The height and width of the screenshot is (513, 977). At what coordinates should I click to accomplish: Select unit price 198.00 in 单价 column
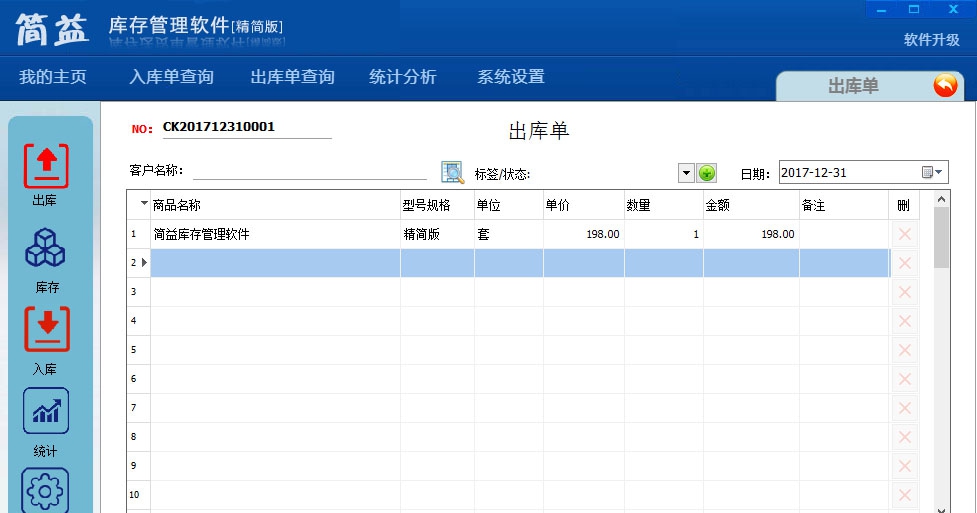(583, 234)
